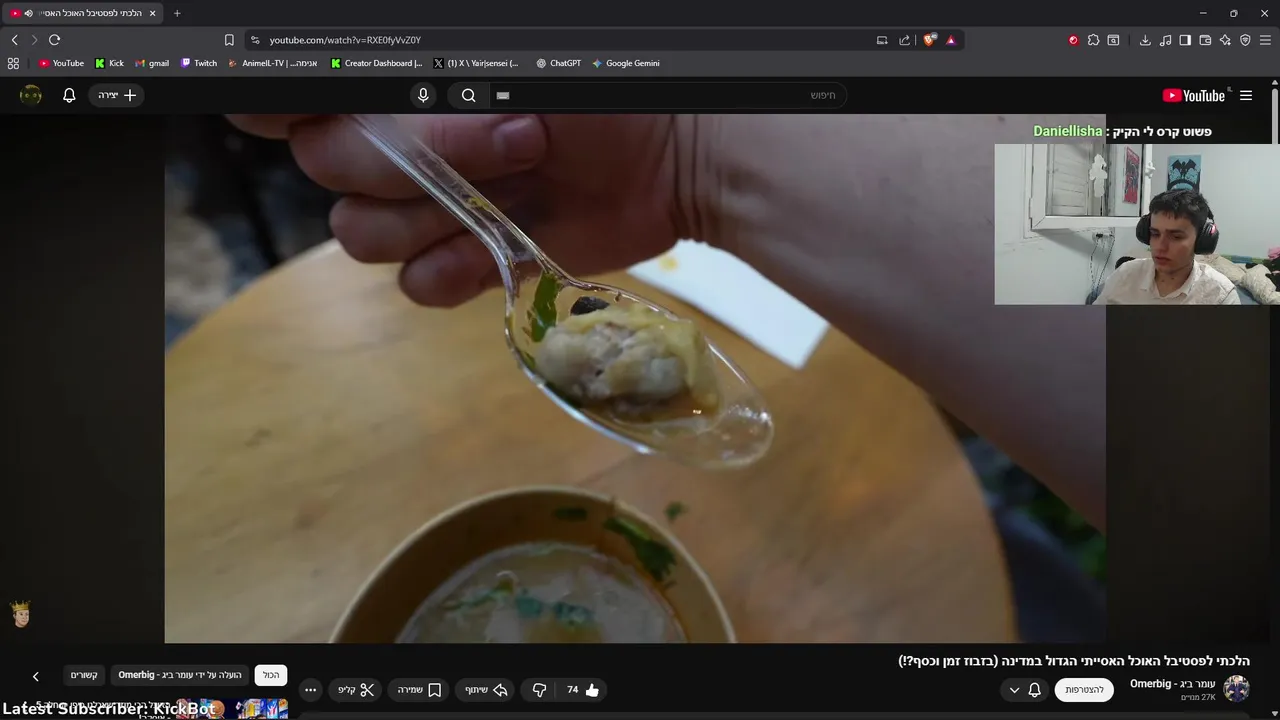Viewport: 1280px width, 720px height.
Task: Select the 'הכול' filter chip
Action: coord(271,675)
